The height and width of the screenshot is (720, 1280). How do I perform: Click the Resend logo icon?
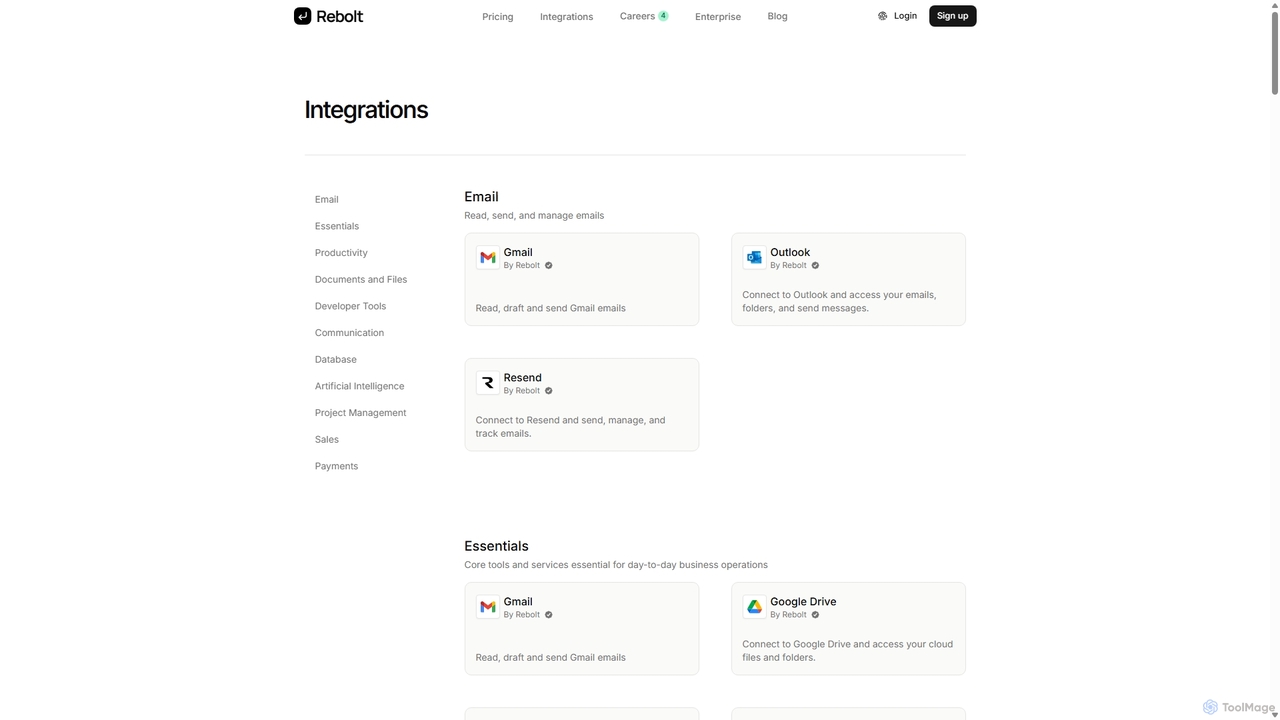pos(488,383)
